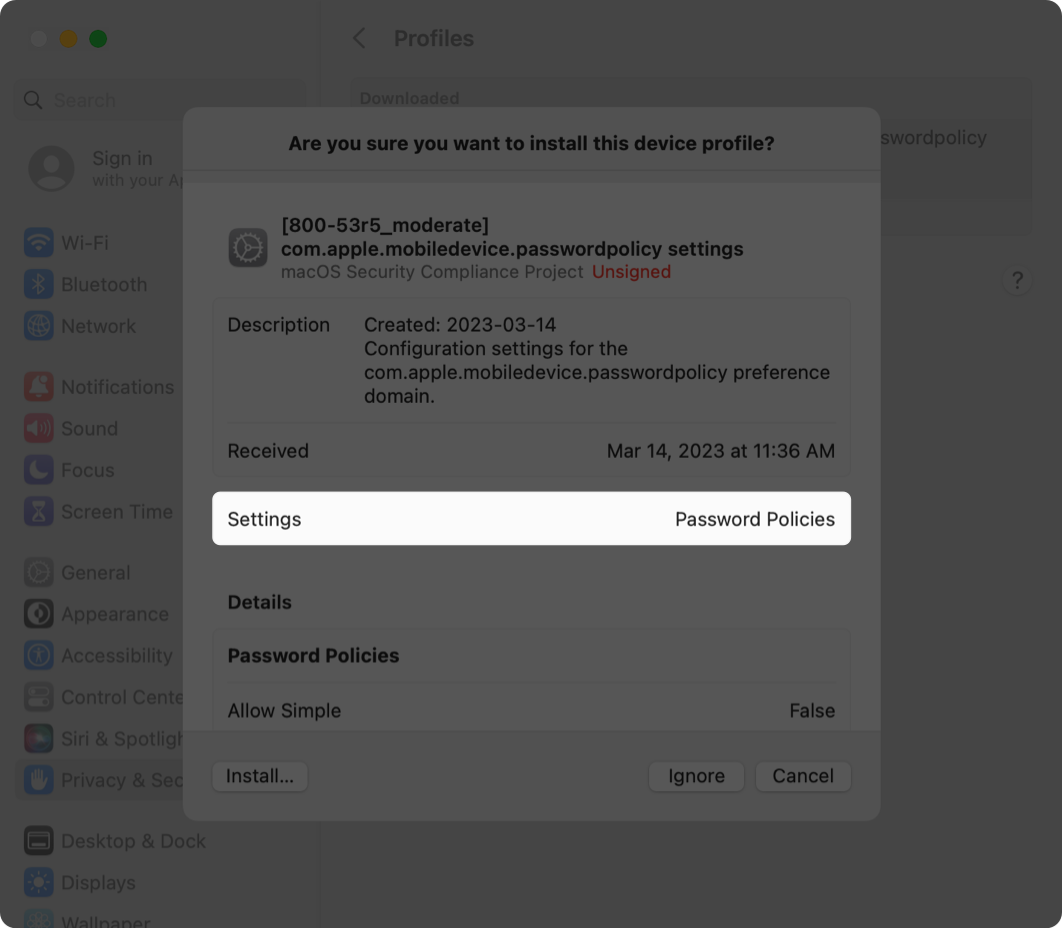This screenshot has width=1062, height=928.
Task: Click the background swordpolicy profile entry
Action: coord(934,138)
